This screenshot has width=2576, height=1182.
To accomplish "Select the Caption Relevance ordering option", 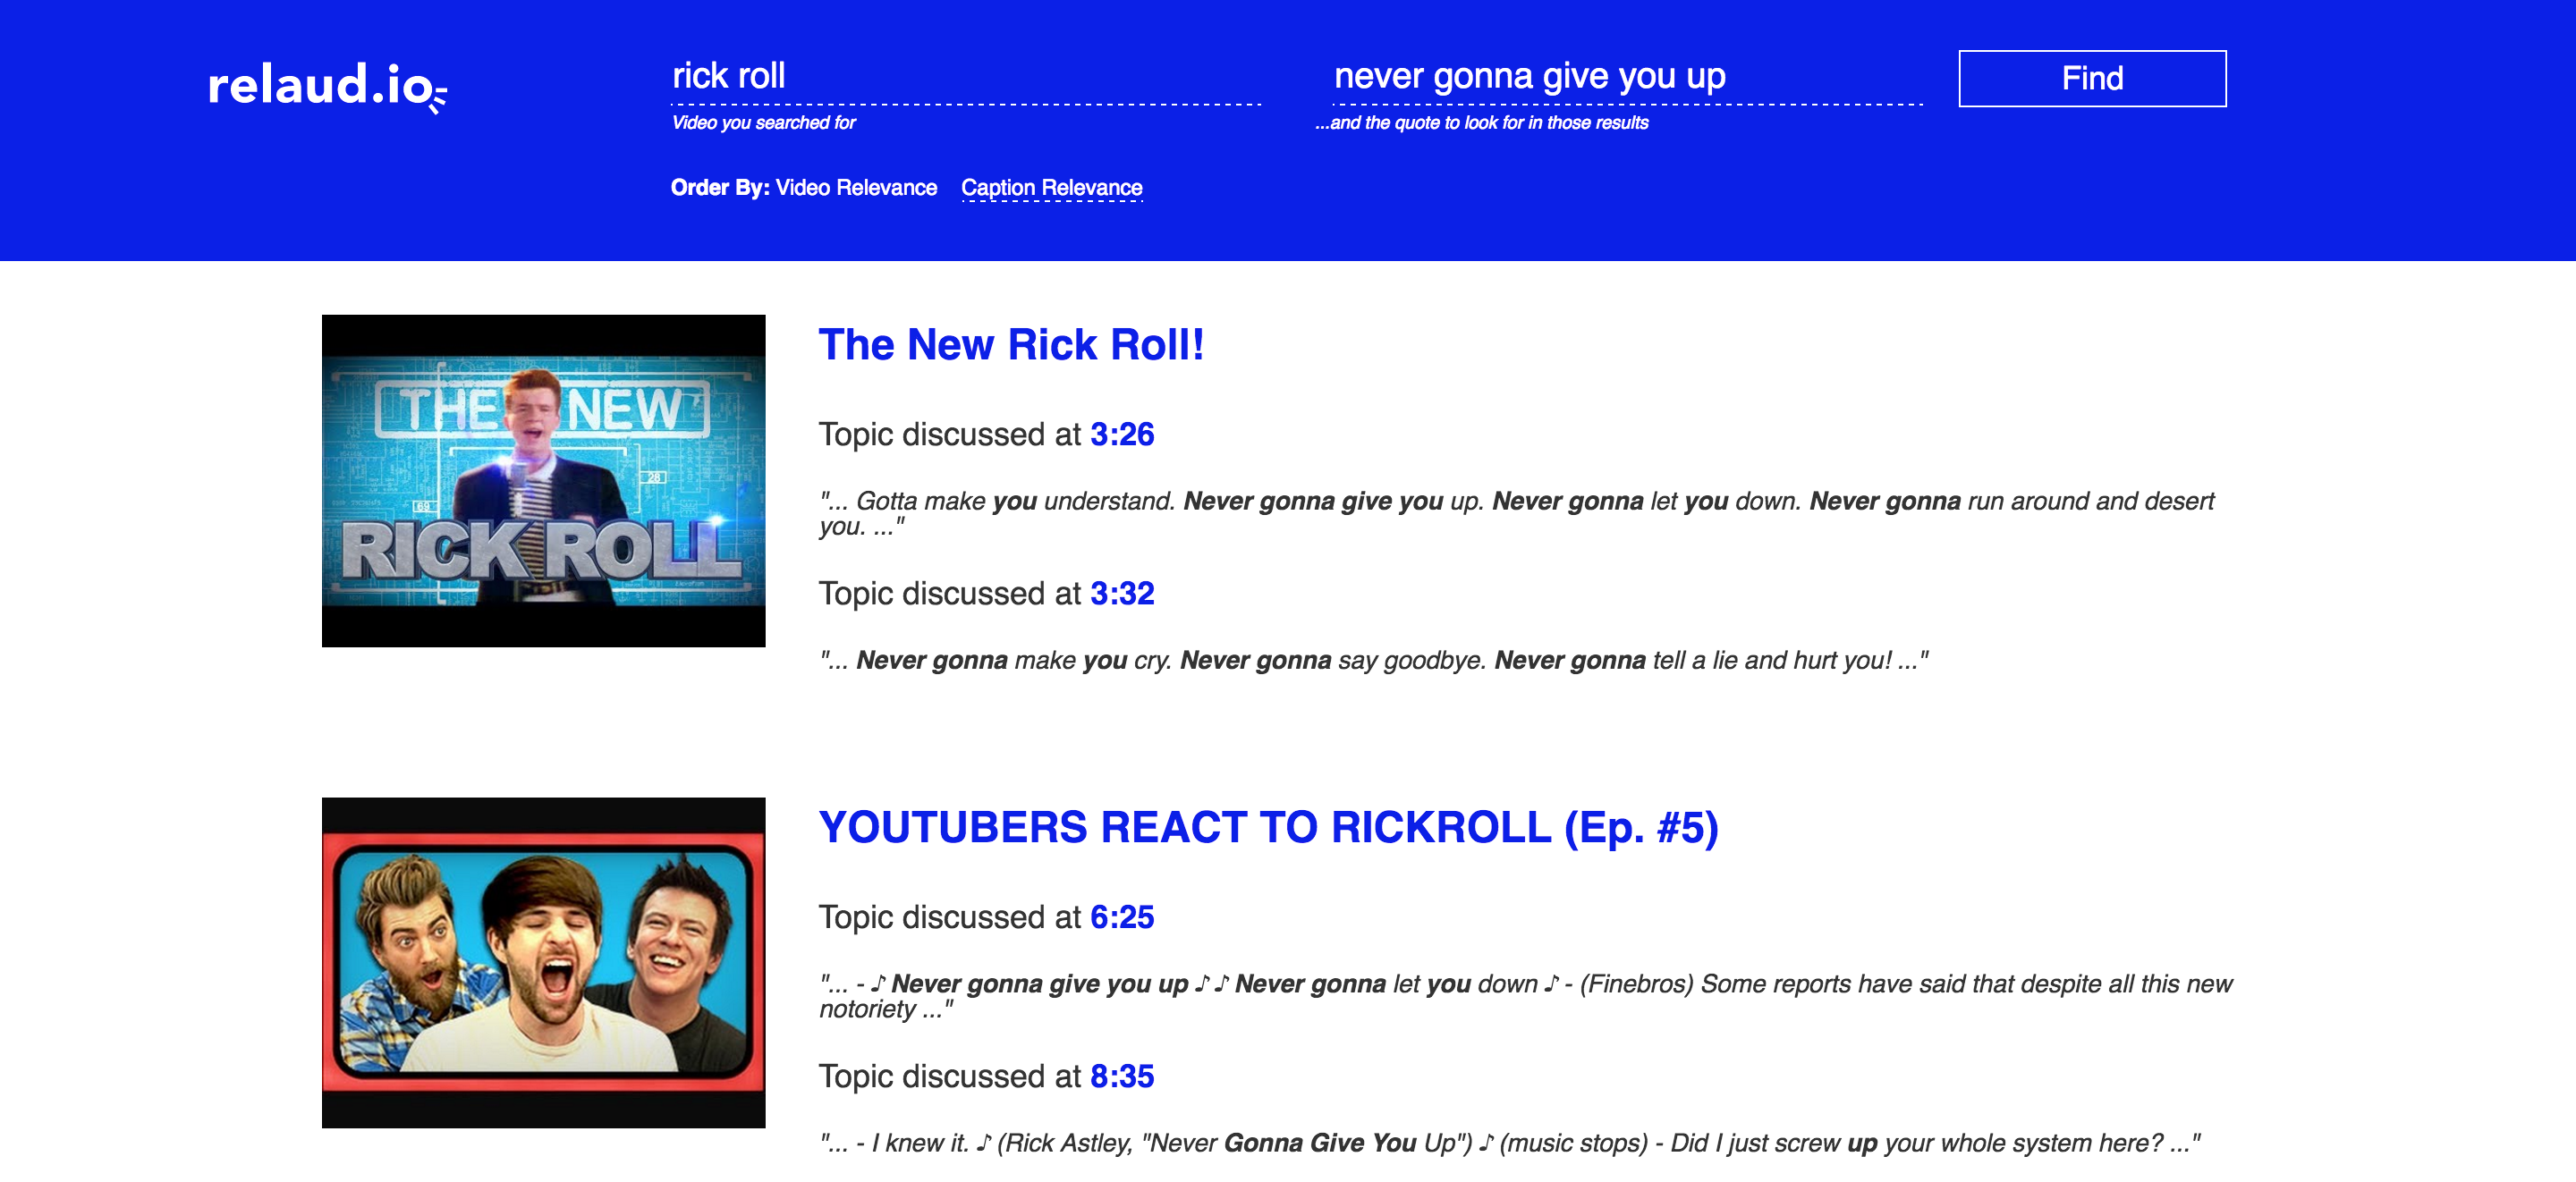I will point(1052,187).
